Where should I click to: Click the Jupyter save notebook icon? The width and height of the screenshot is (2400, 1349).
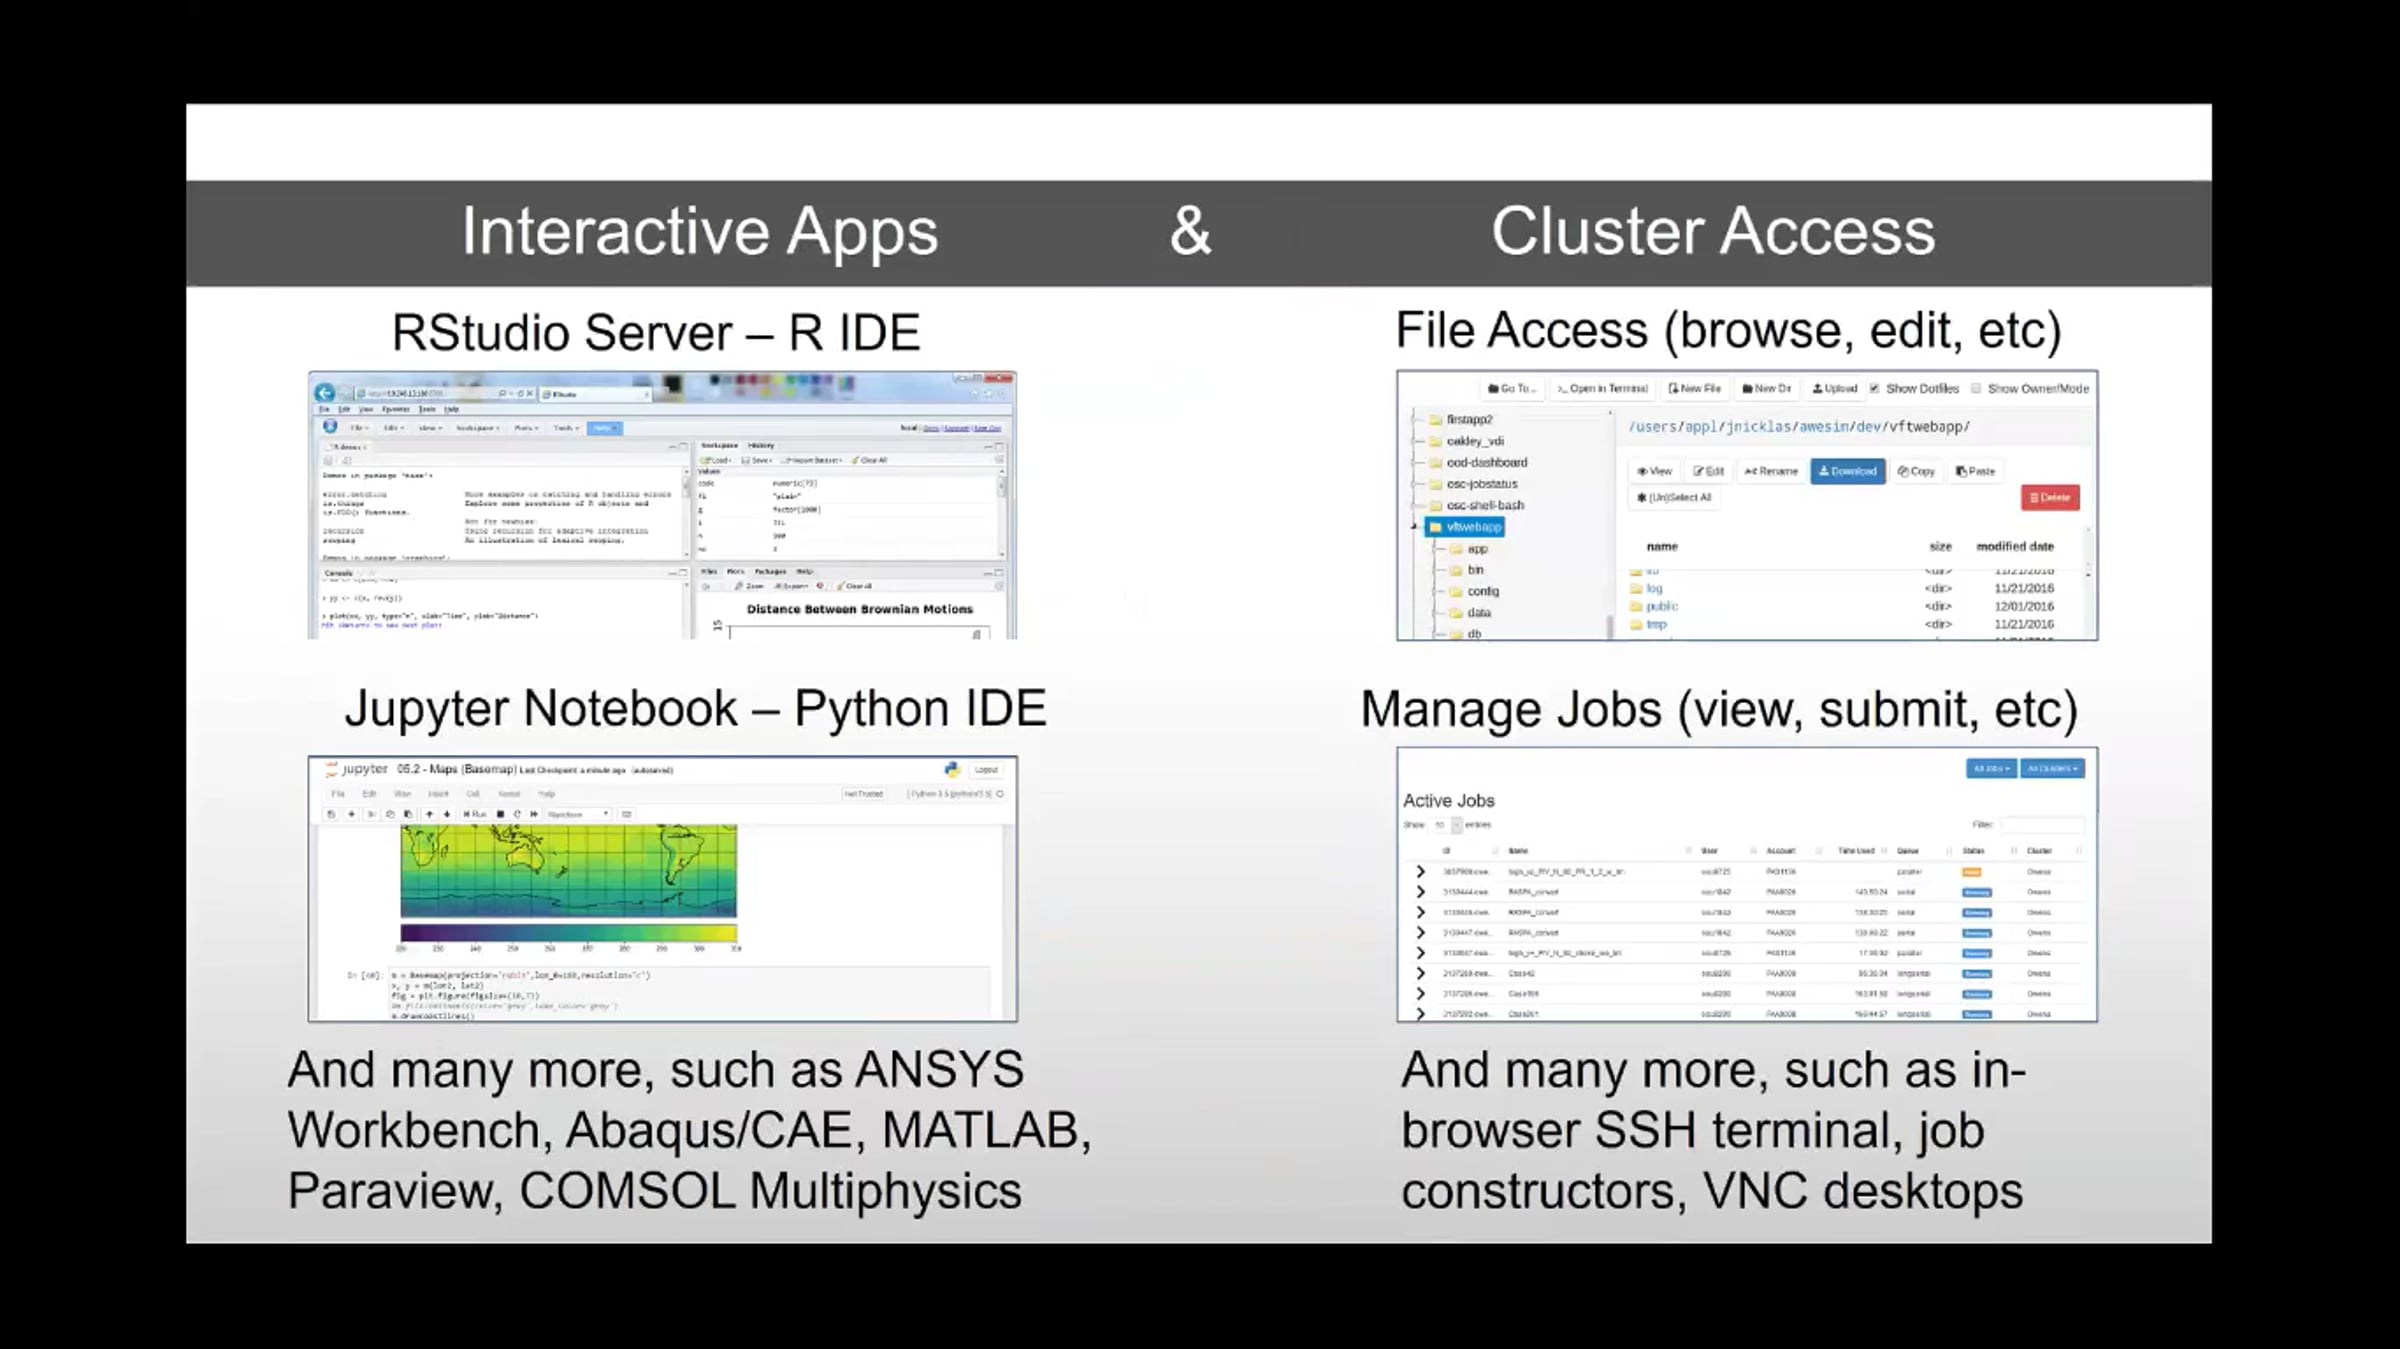click(x=332, y=814)
